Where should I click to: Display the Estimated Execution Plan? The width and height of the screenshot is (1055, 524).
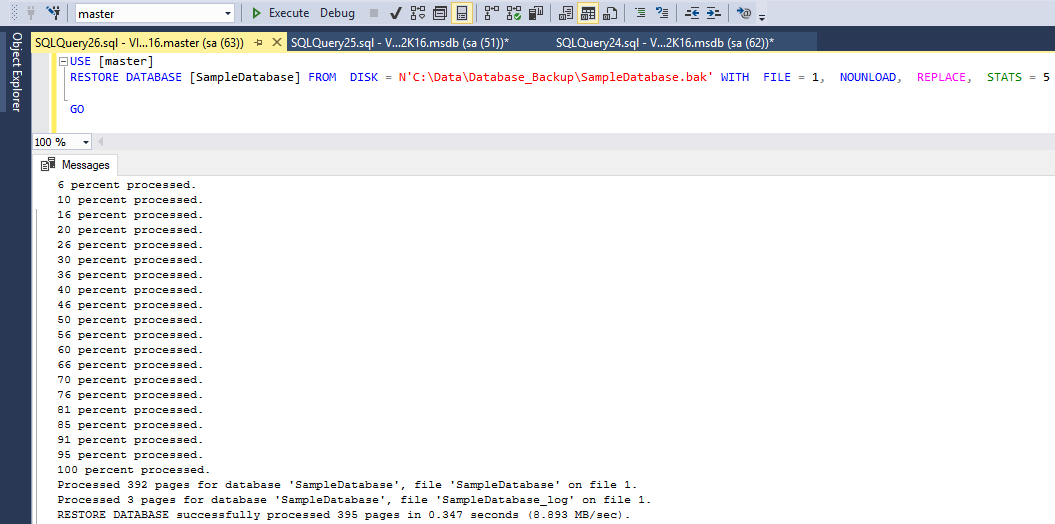click(418, 13)
